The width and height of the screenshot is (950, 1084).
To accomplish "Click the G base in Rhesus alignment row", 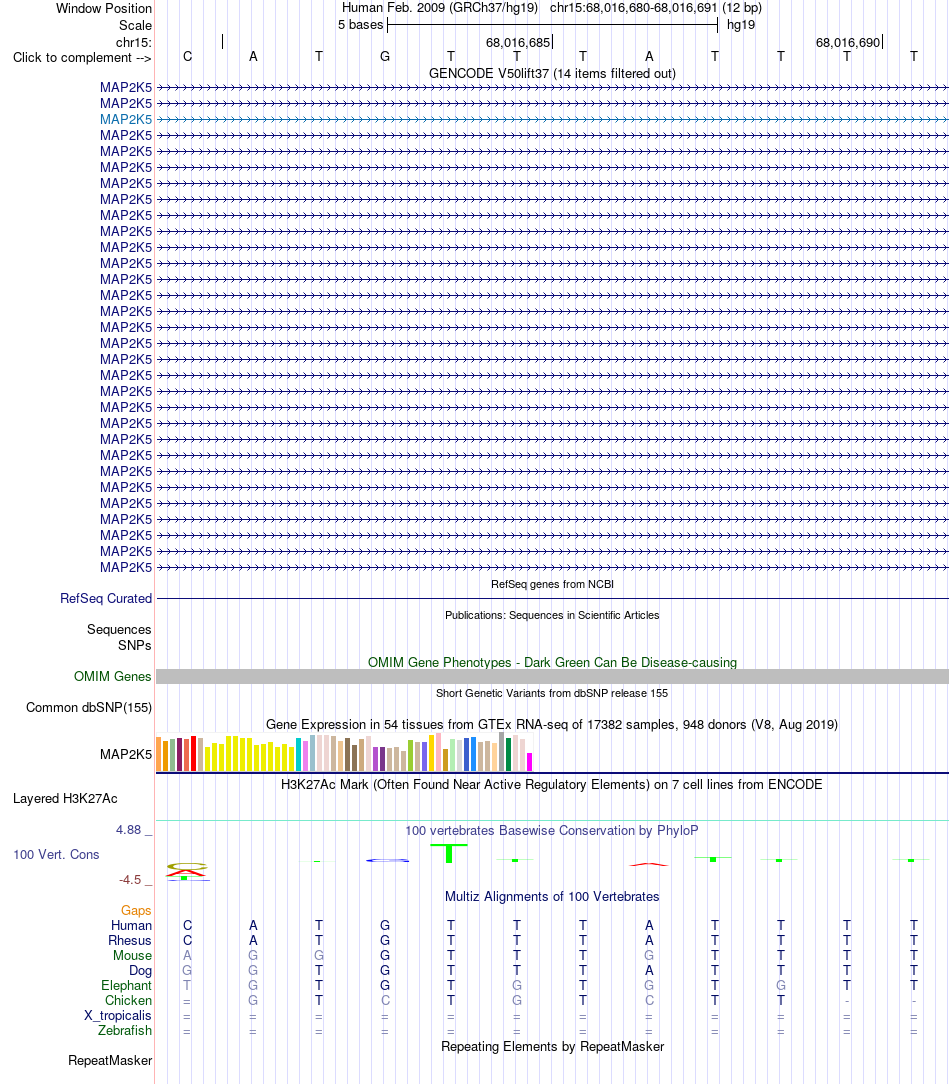I will 385,942.
